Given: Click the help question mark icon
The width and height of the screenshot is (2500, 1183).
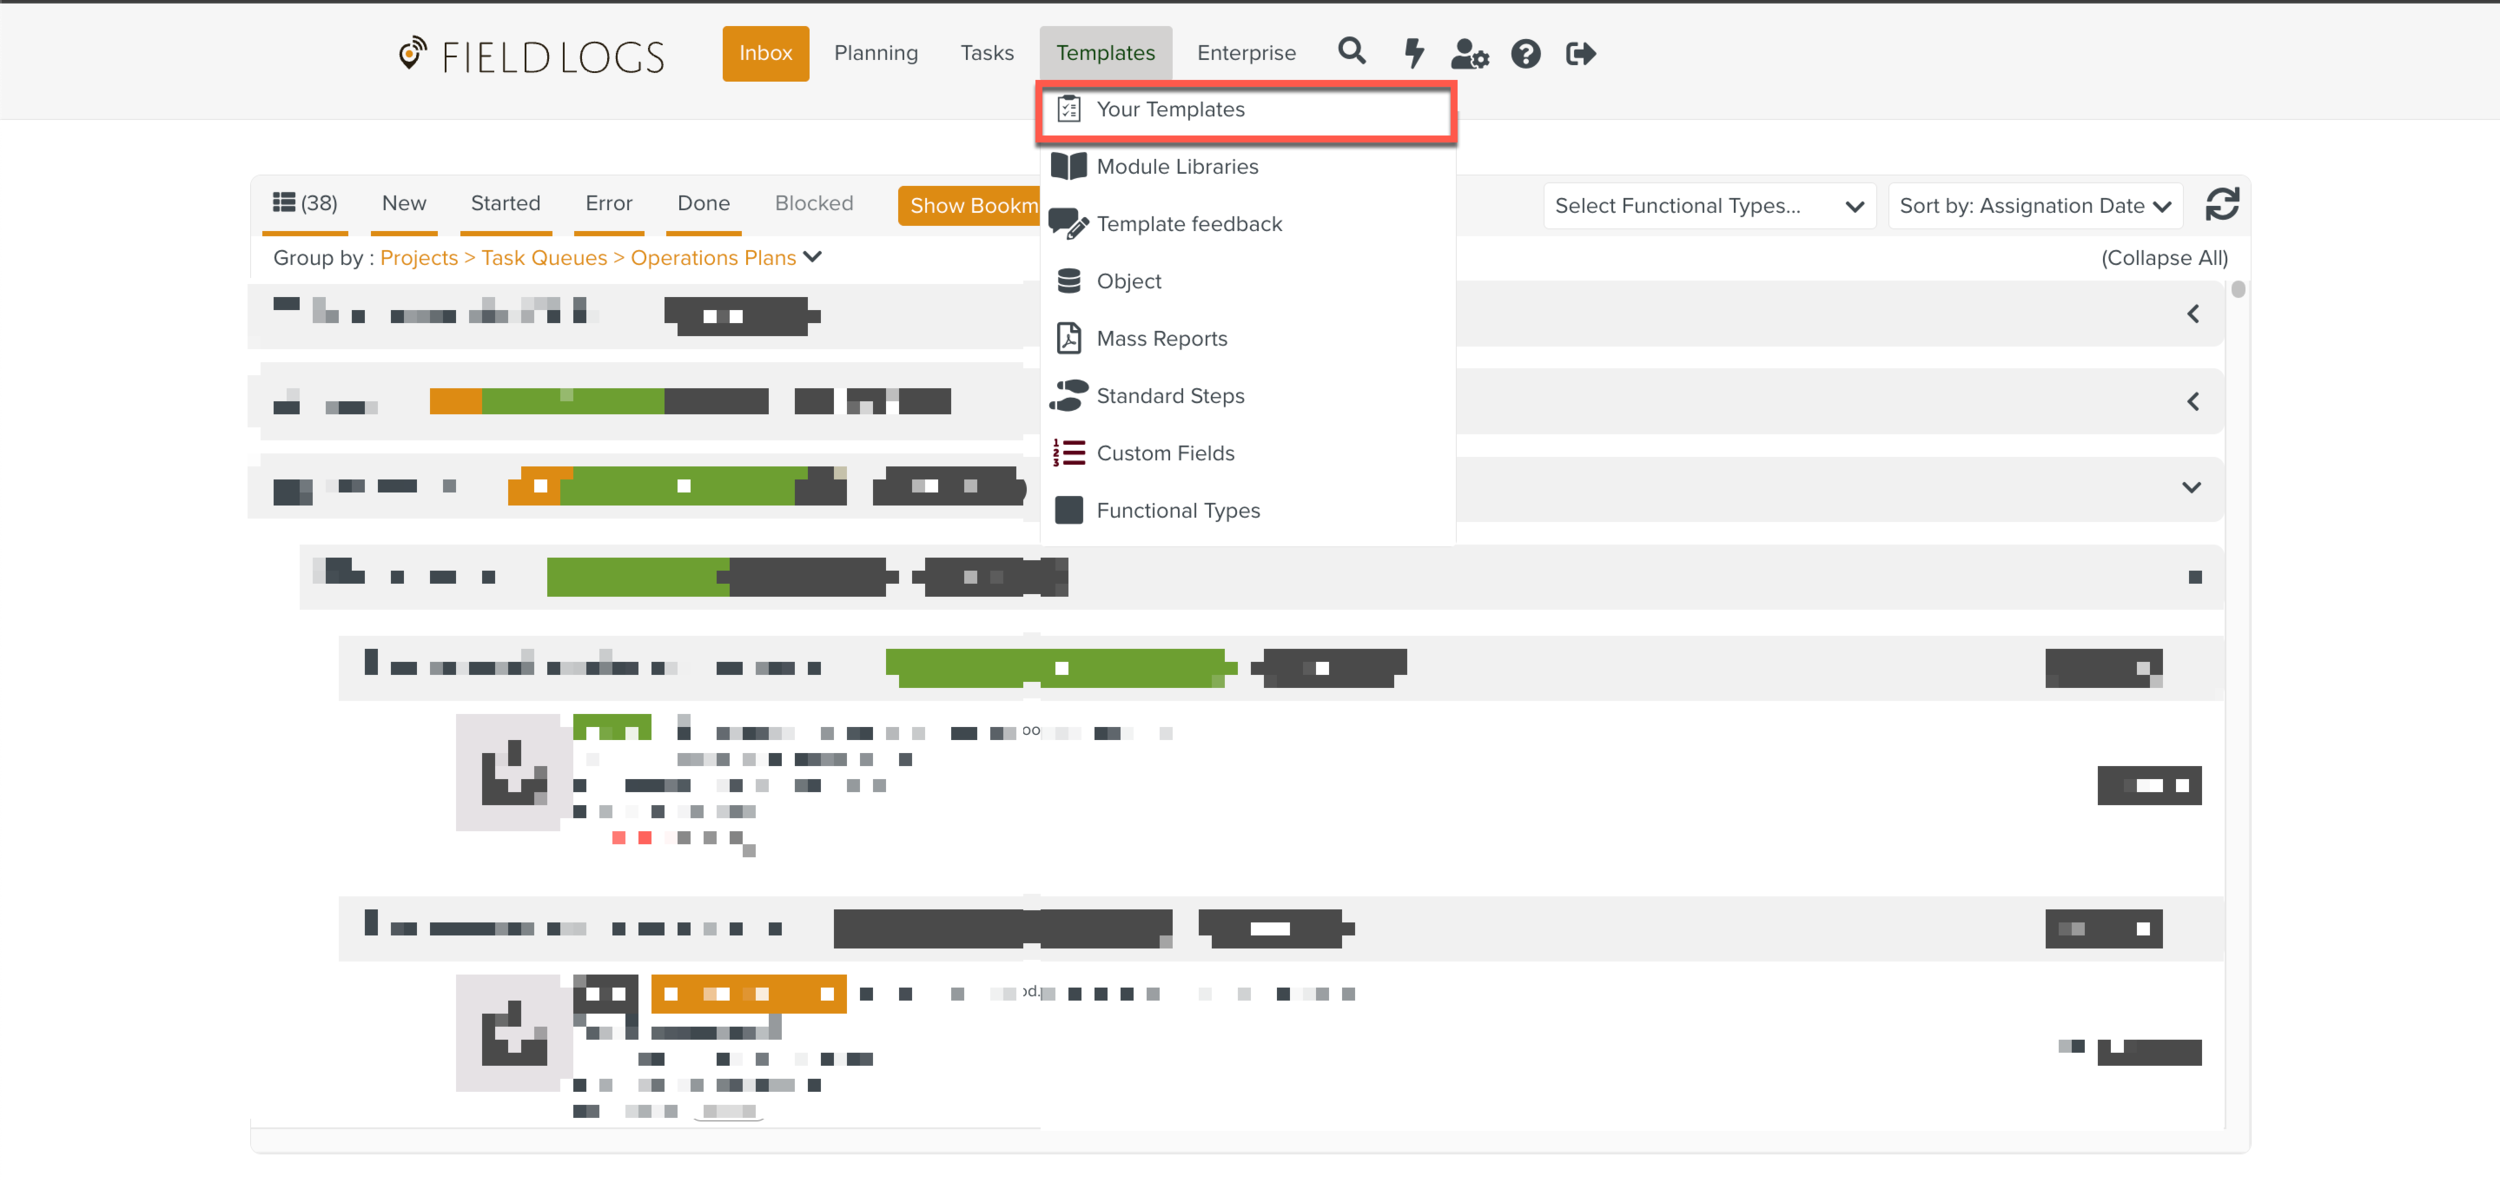Looking at the screenshot, I should (x=1525, y=53).
